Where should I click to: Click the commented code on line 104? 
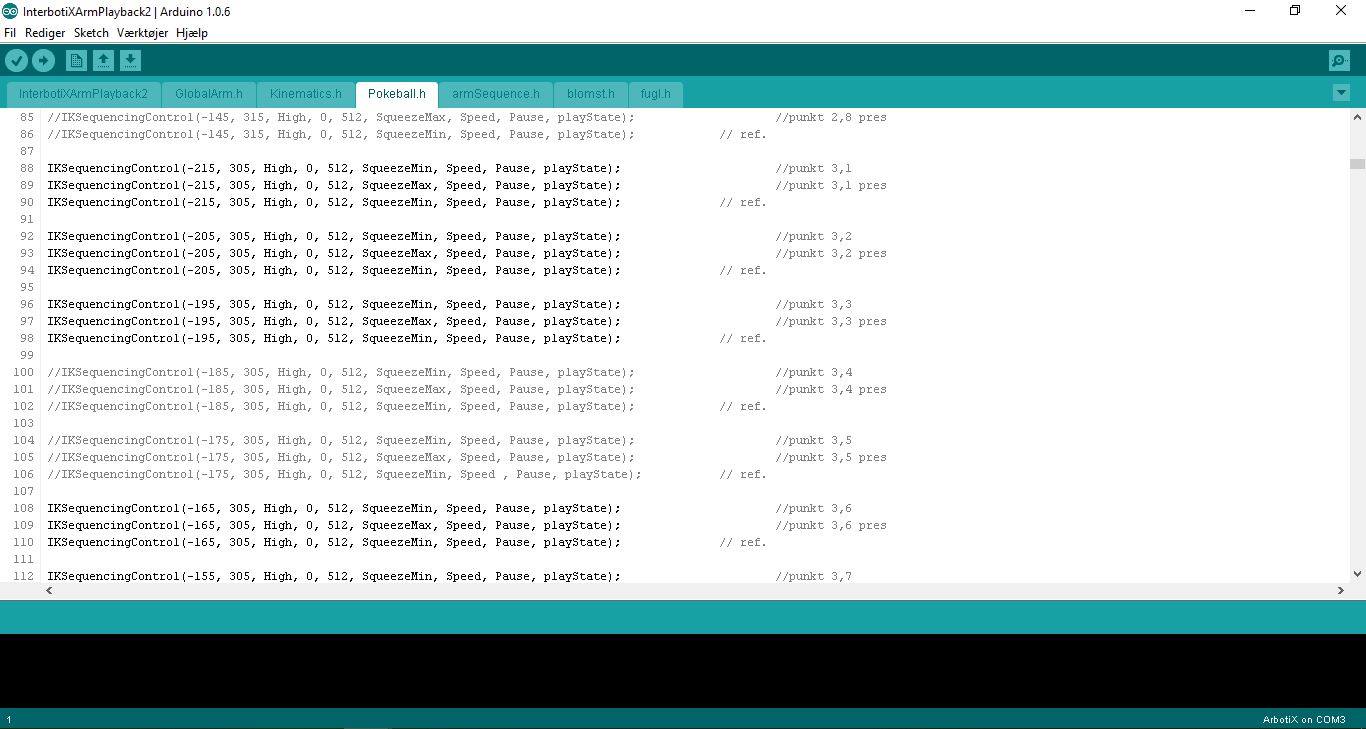click(x=340, y=440)
